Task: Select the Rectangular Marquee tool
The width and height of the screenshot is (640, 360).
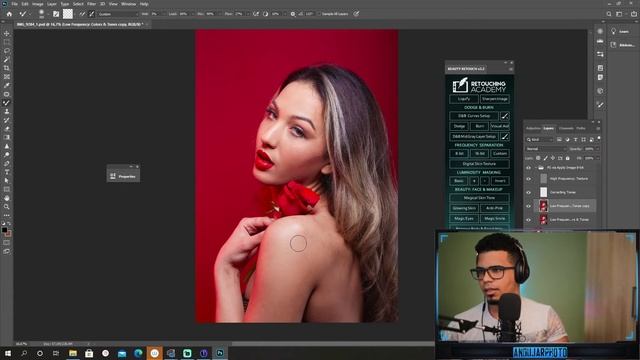Action: tap(7, 42)
